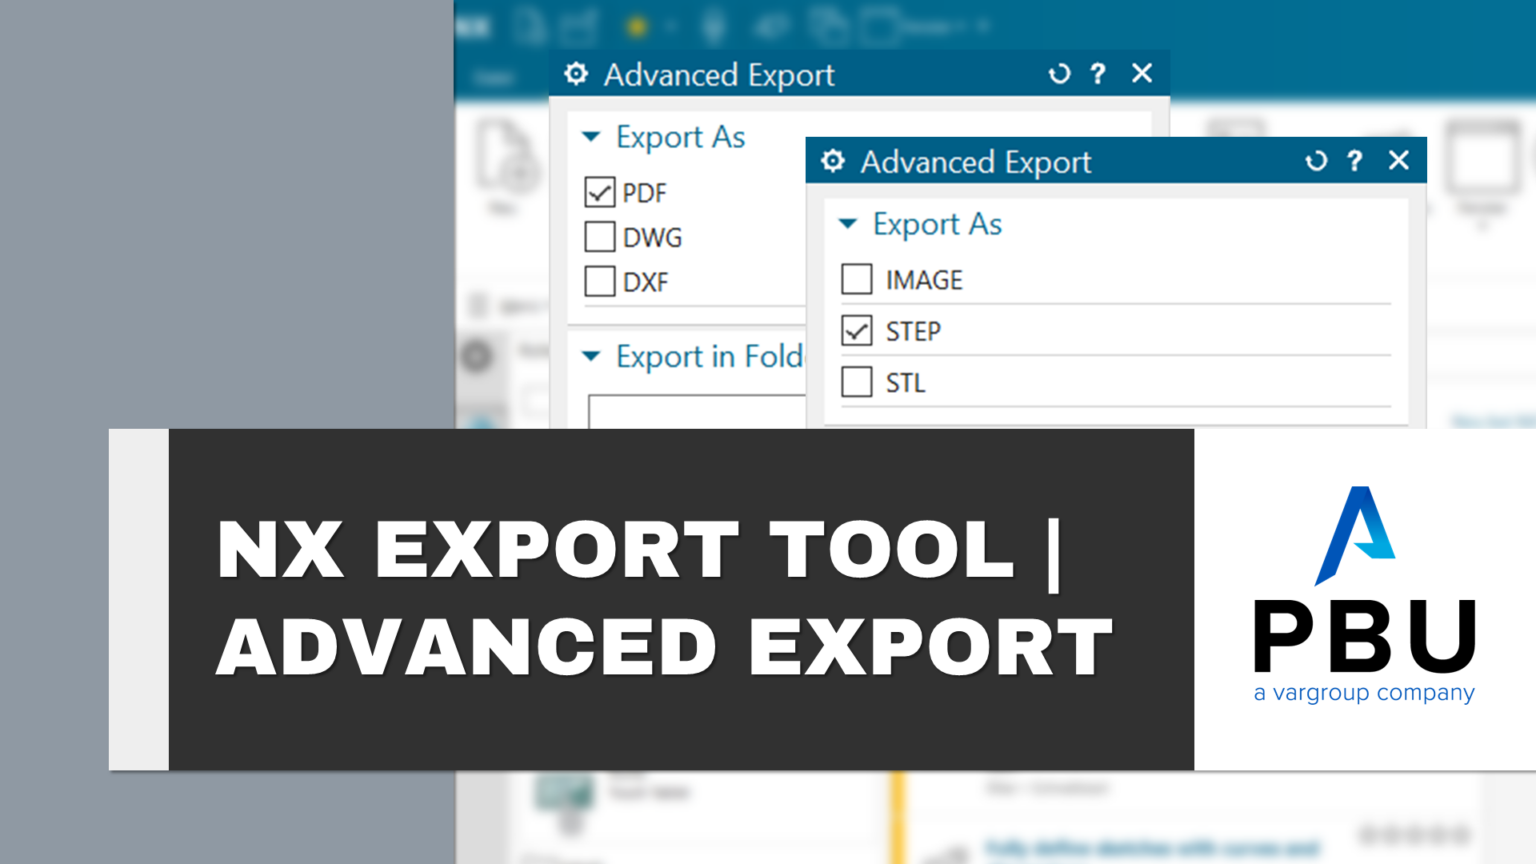Click the reset icon on the back dialog
1536x864 pixels.
[1059, 73]
